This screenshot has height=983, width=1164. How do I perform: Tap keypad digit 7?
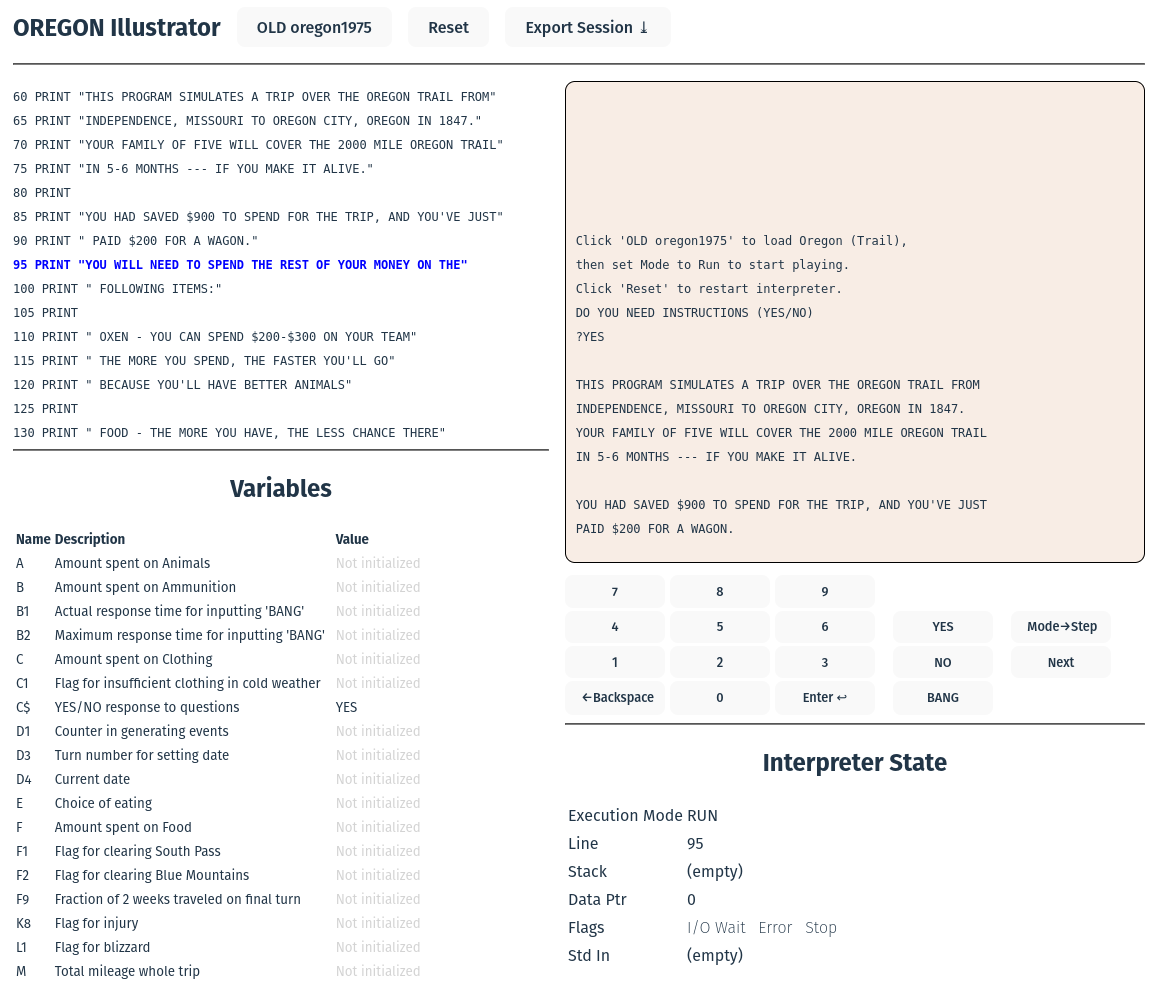(x=614, y=591)
